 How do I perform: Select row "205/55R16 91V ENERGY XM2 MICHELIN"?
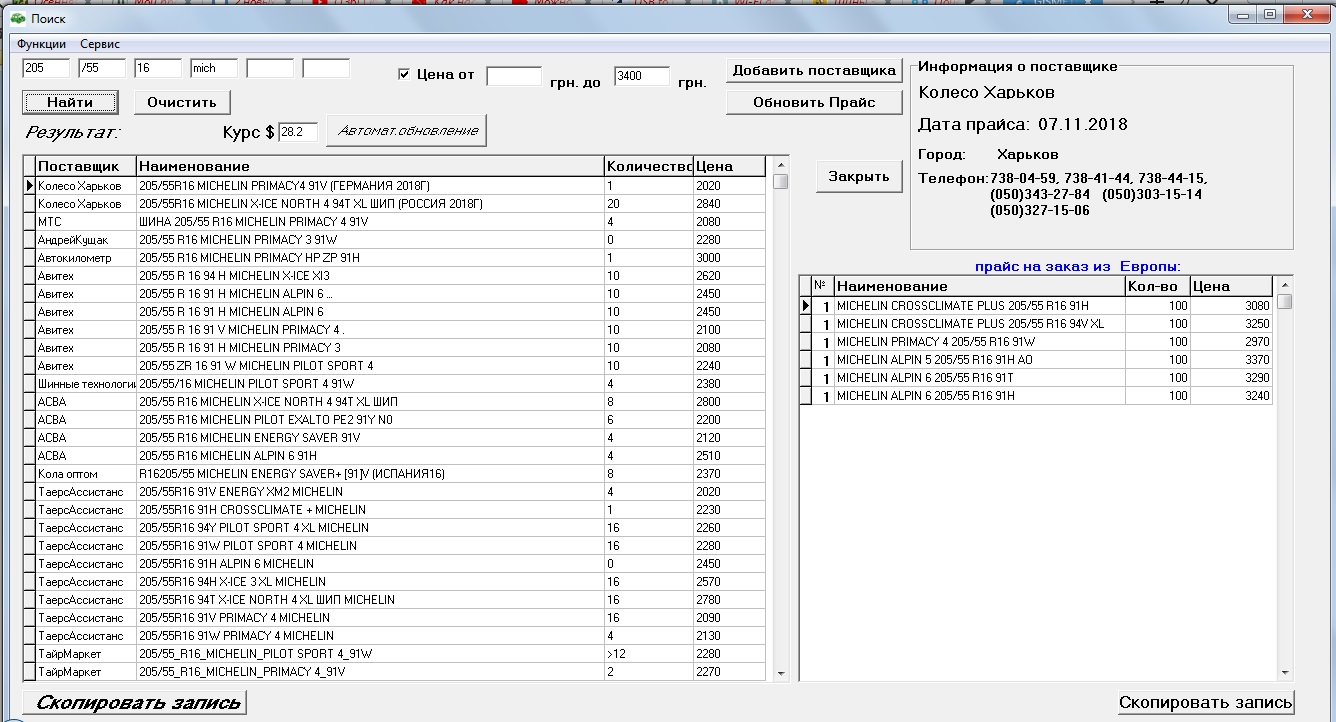[394, 492]
